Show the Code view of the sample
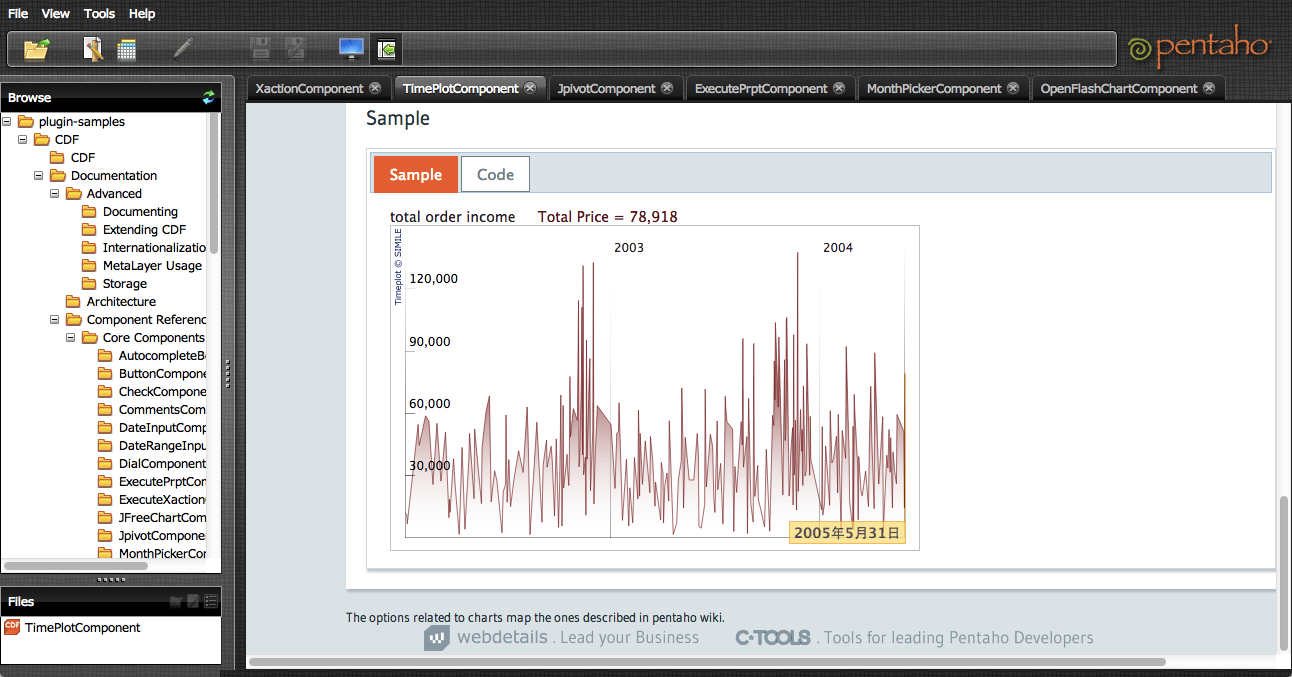This screenshot has width=1292, height=677. click(495, 174)
